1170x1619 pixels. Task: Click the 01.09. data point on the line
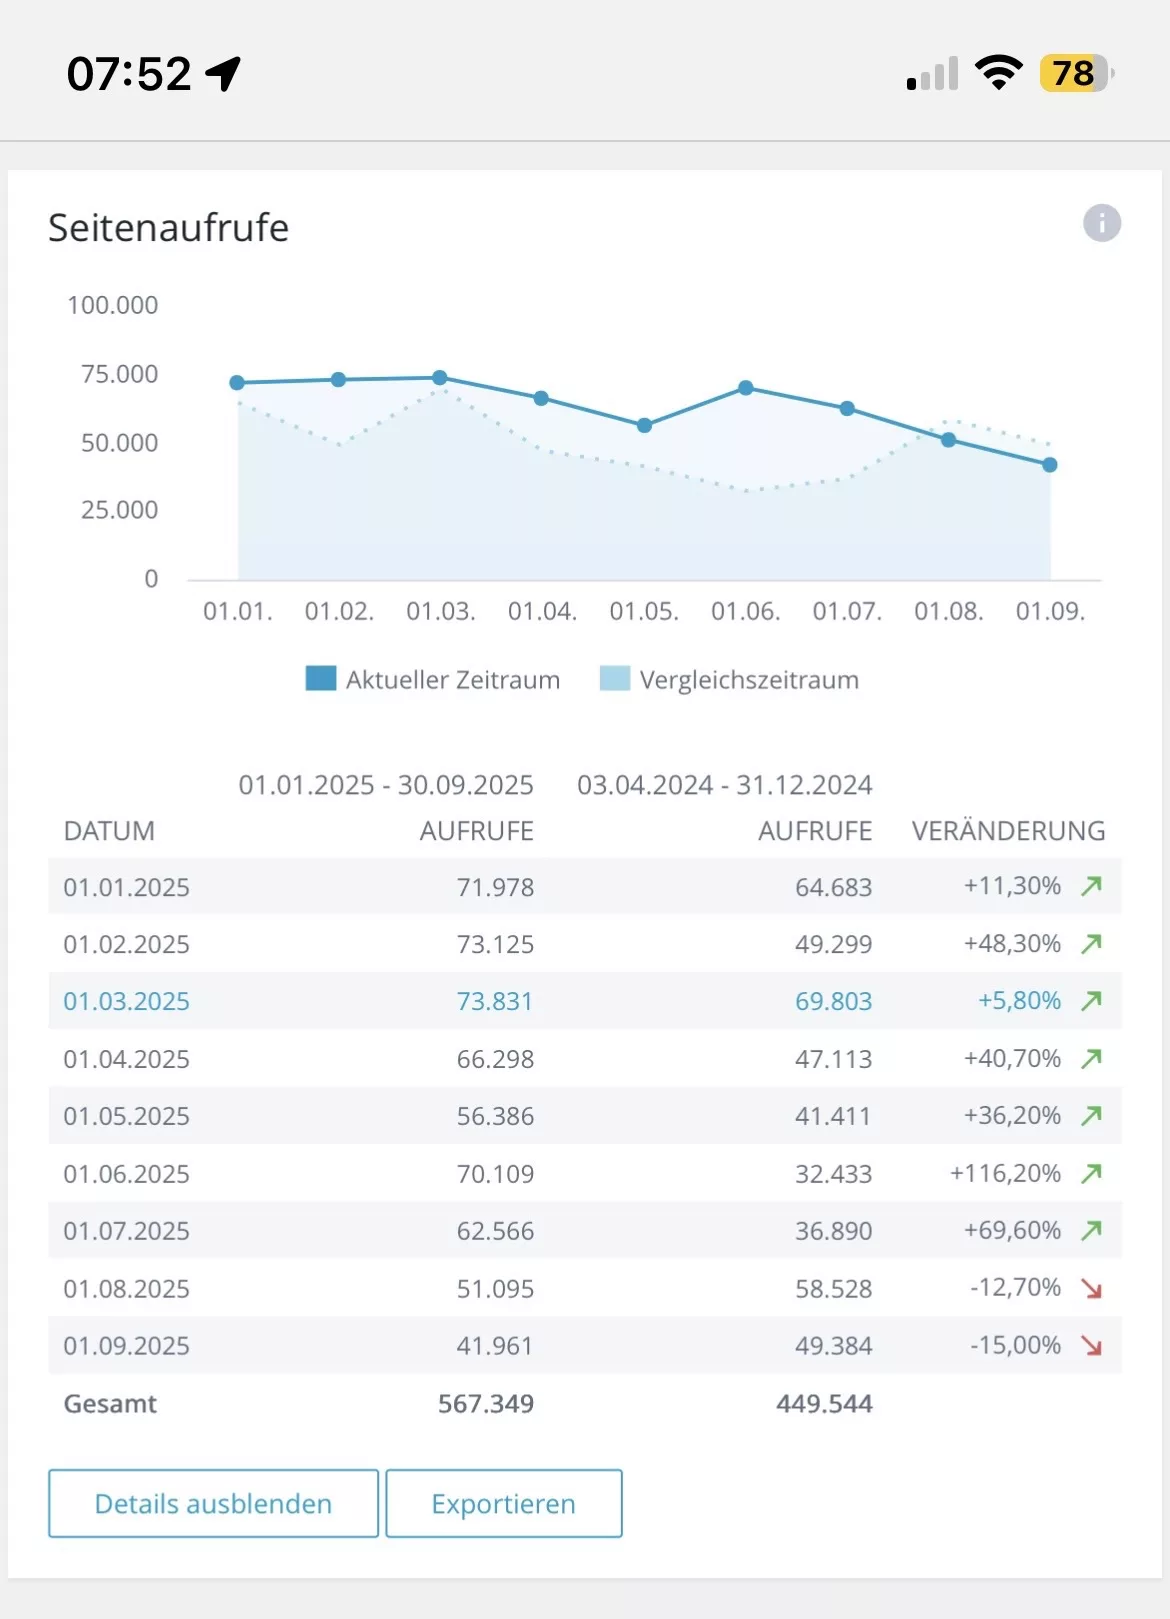pos(1050,465)
